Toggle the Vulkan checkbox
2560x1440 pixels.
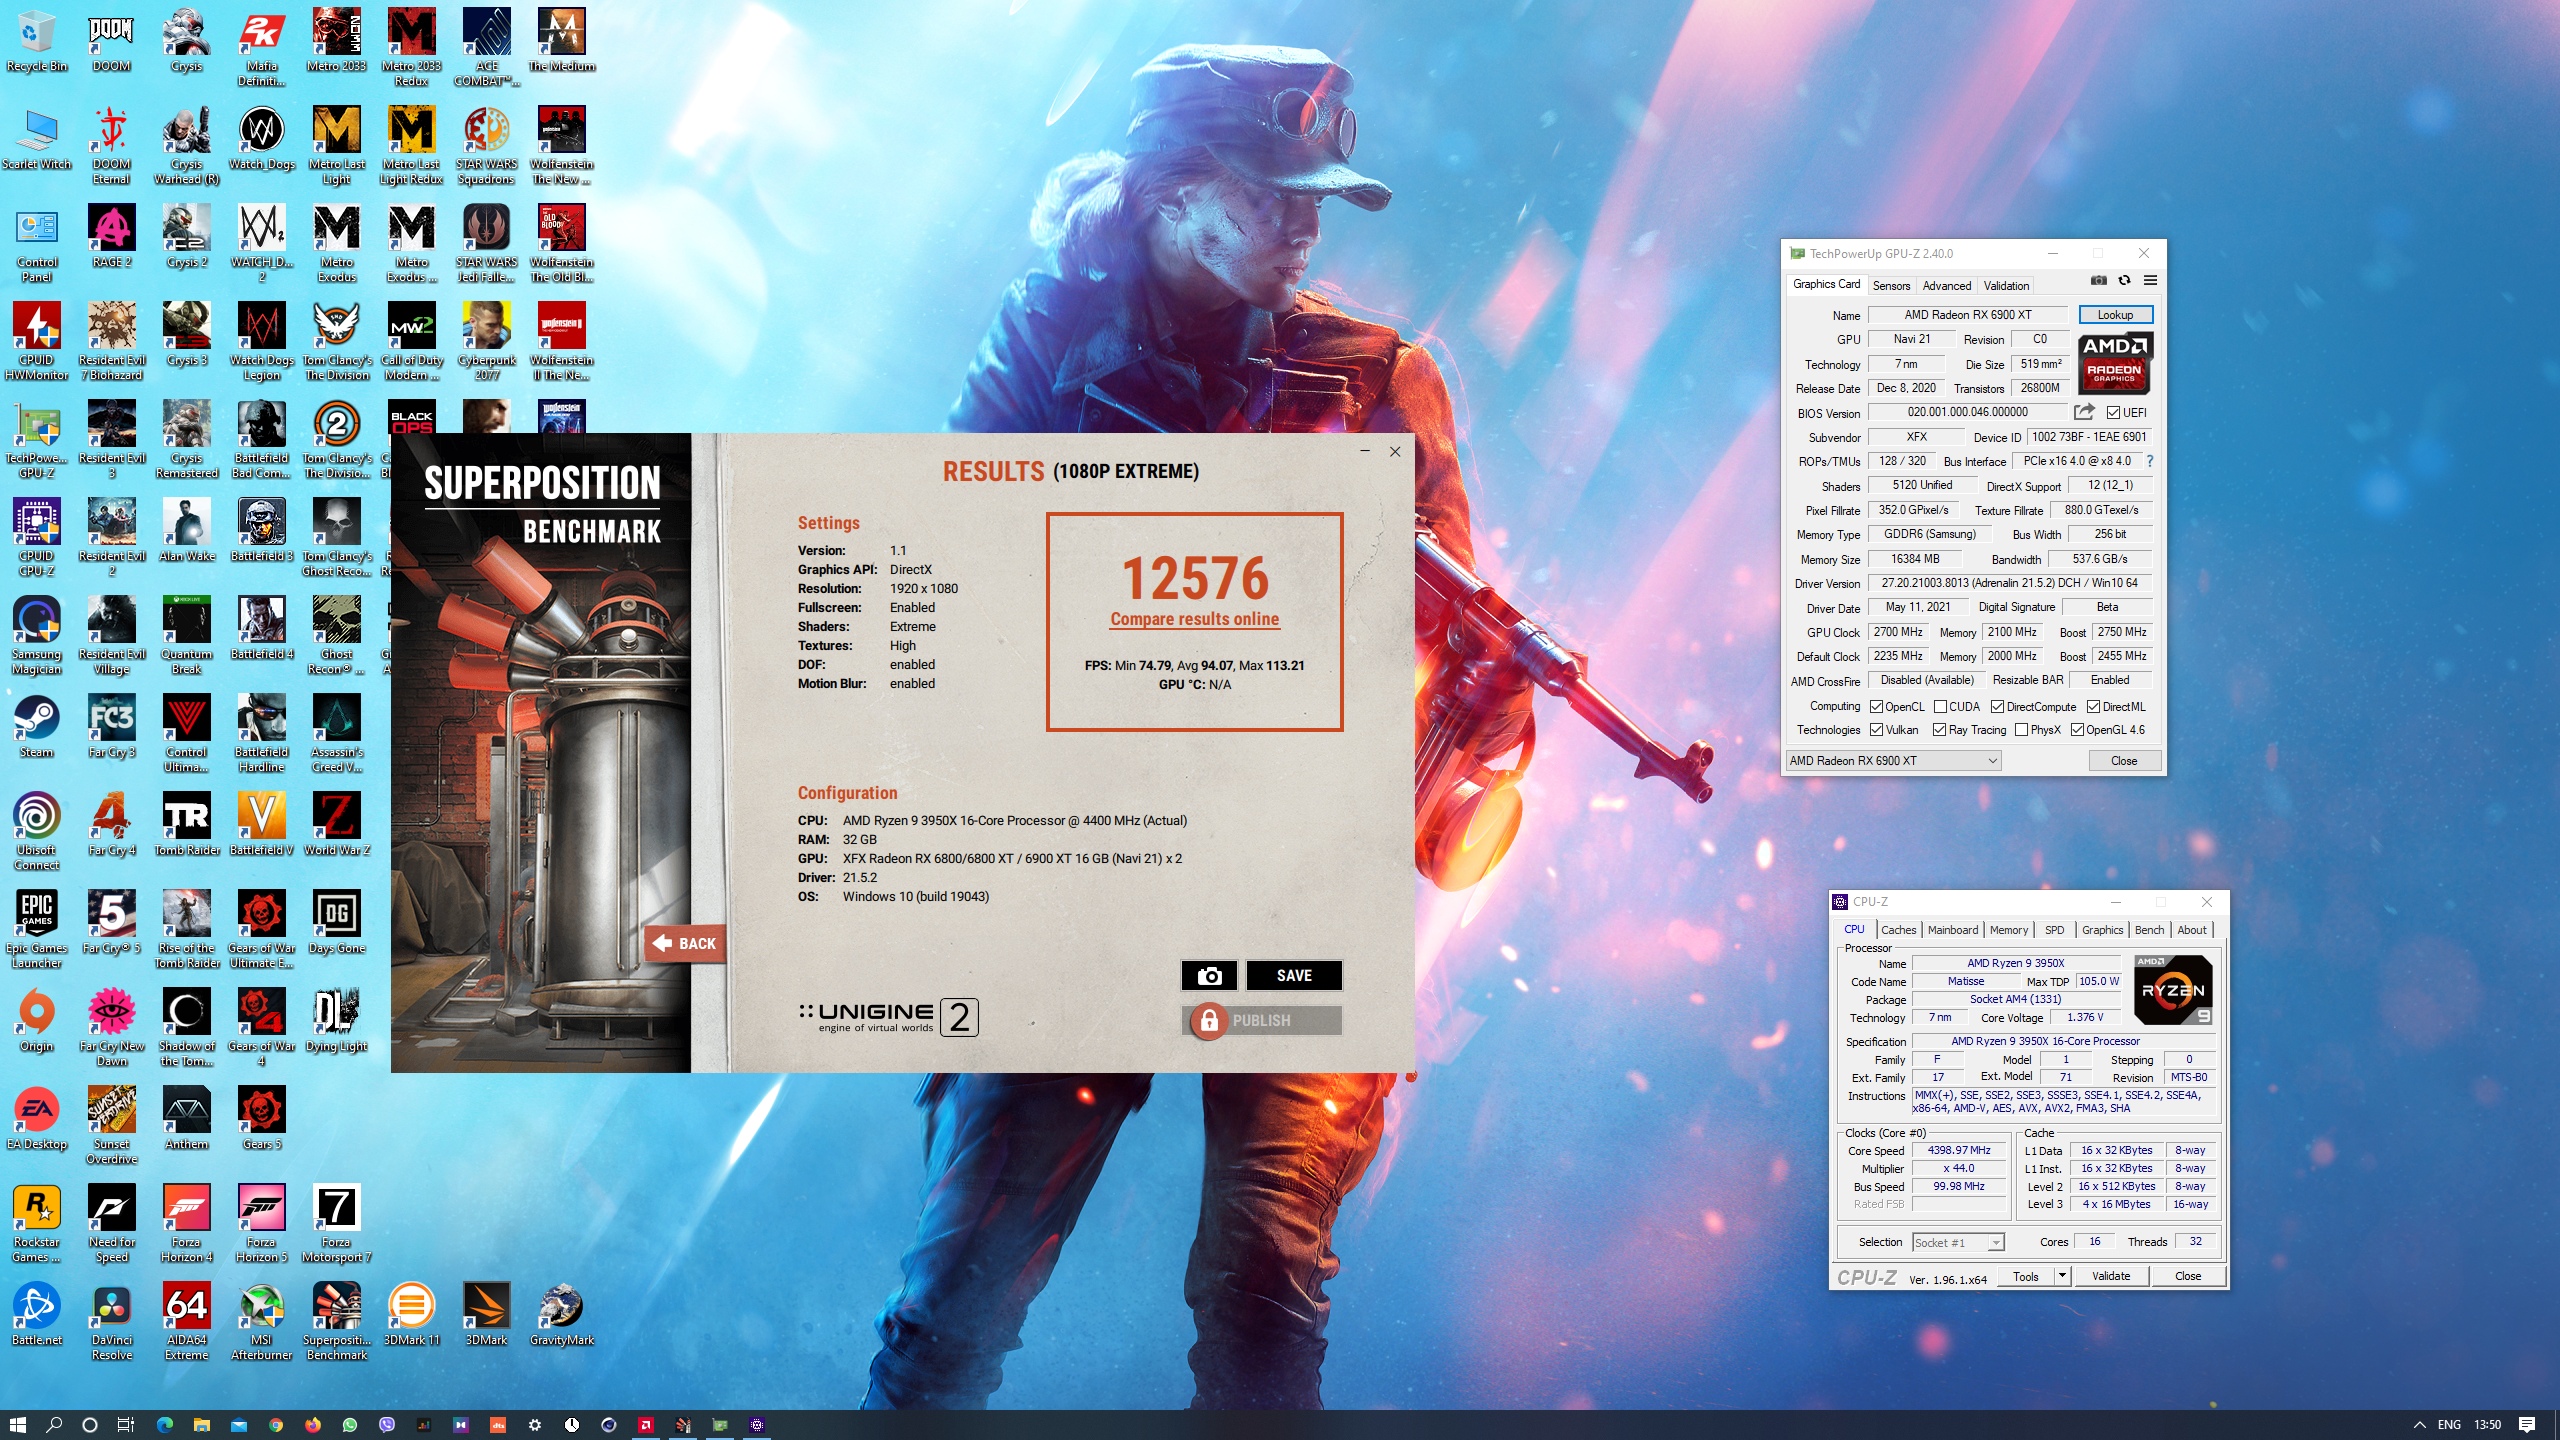tap(1877, 730)
